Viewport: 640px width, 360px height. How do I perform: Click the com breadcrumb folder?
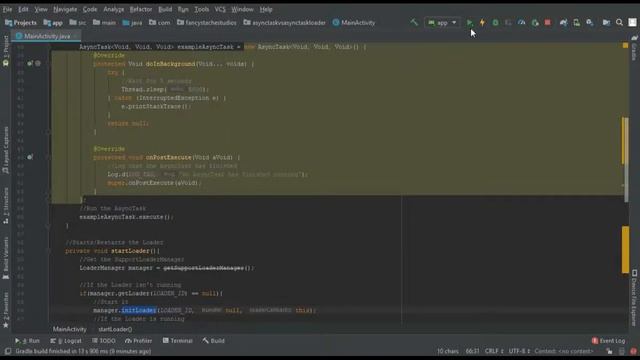click(160, 23)
